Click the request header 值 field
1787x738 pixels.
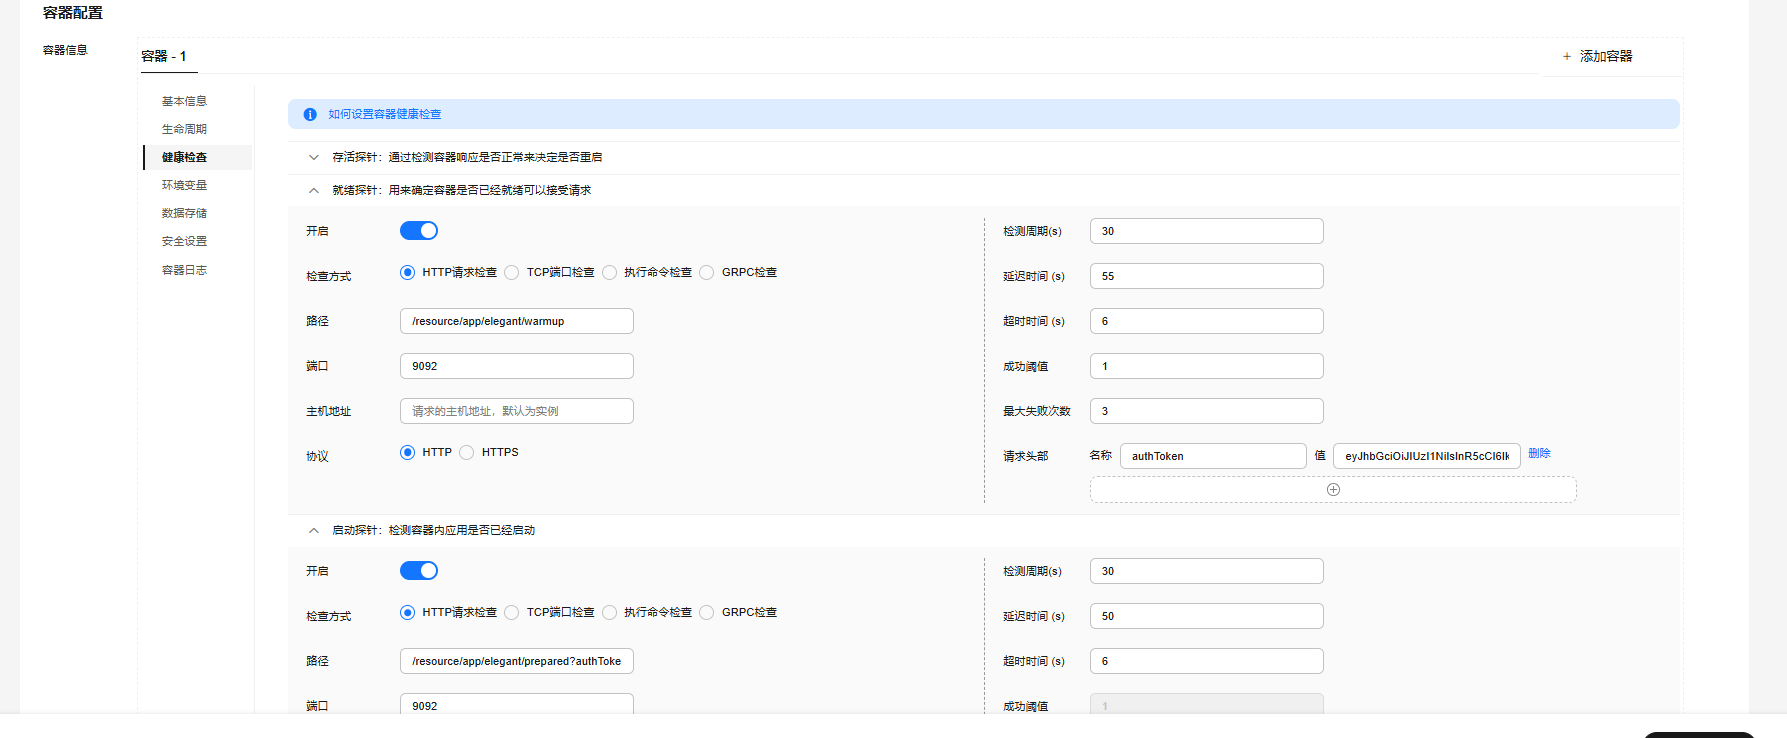(x=1427, y=456)
